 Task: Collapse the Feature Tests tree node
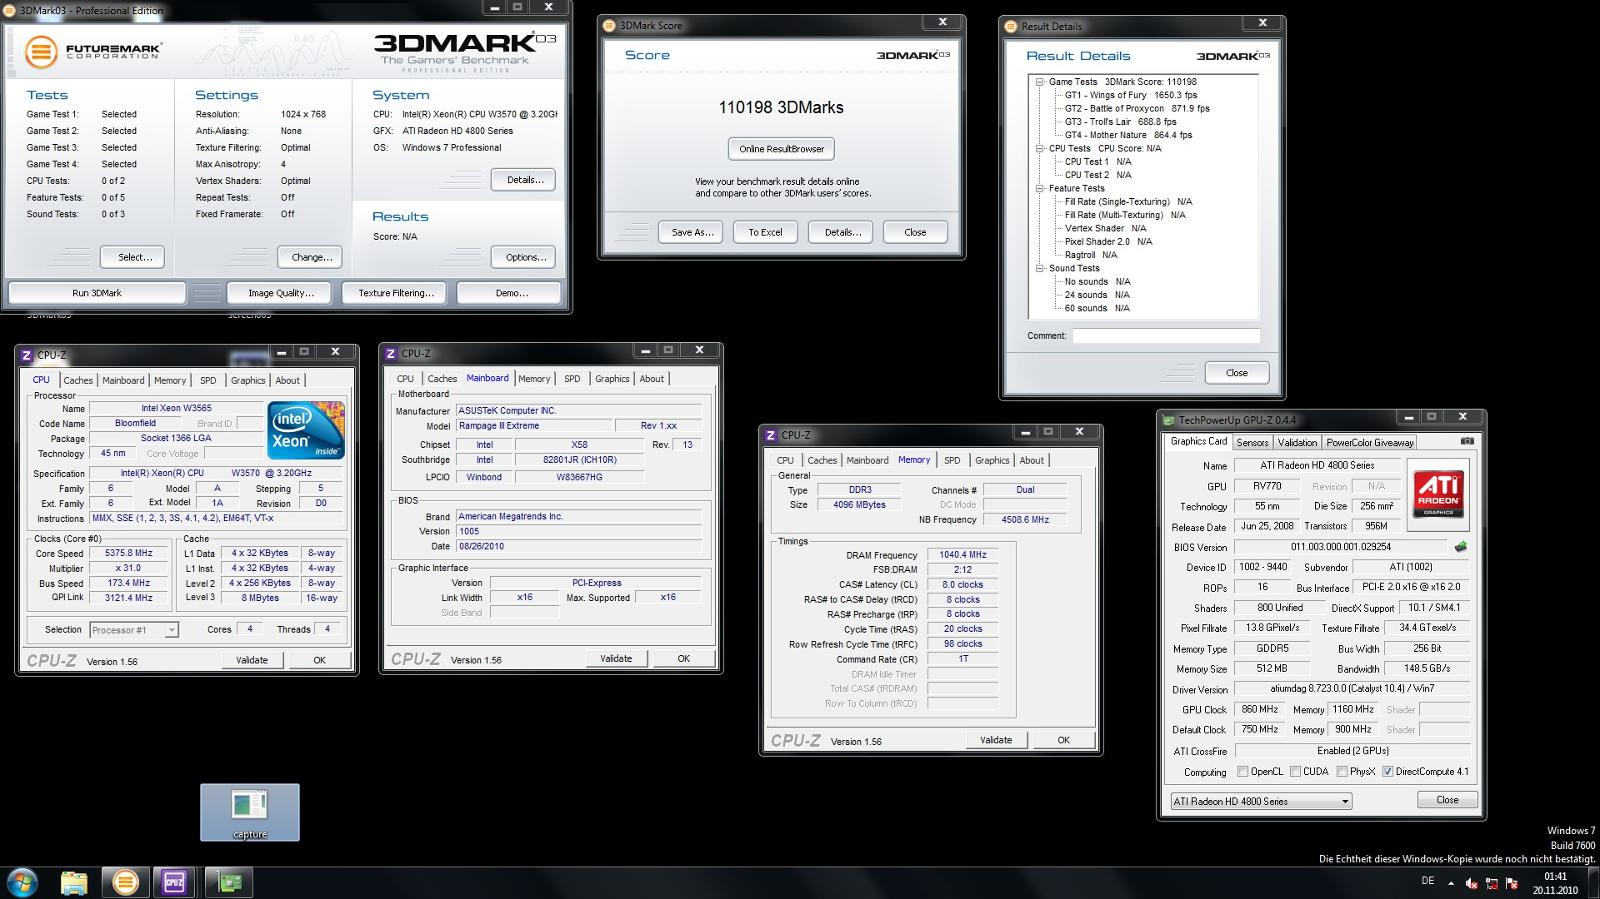coord(1040,188)
